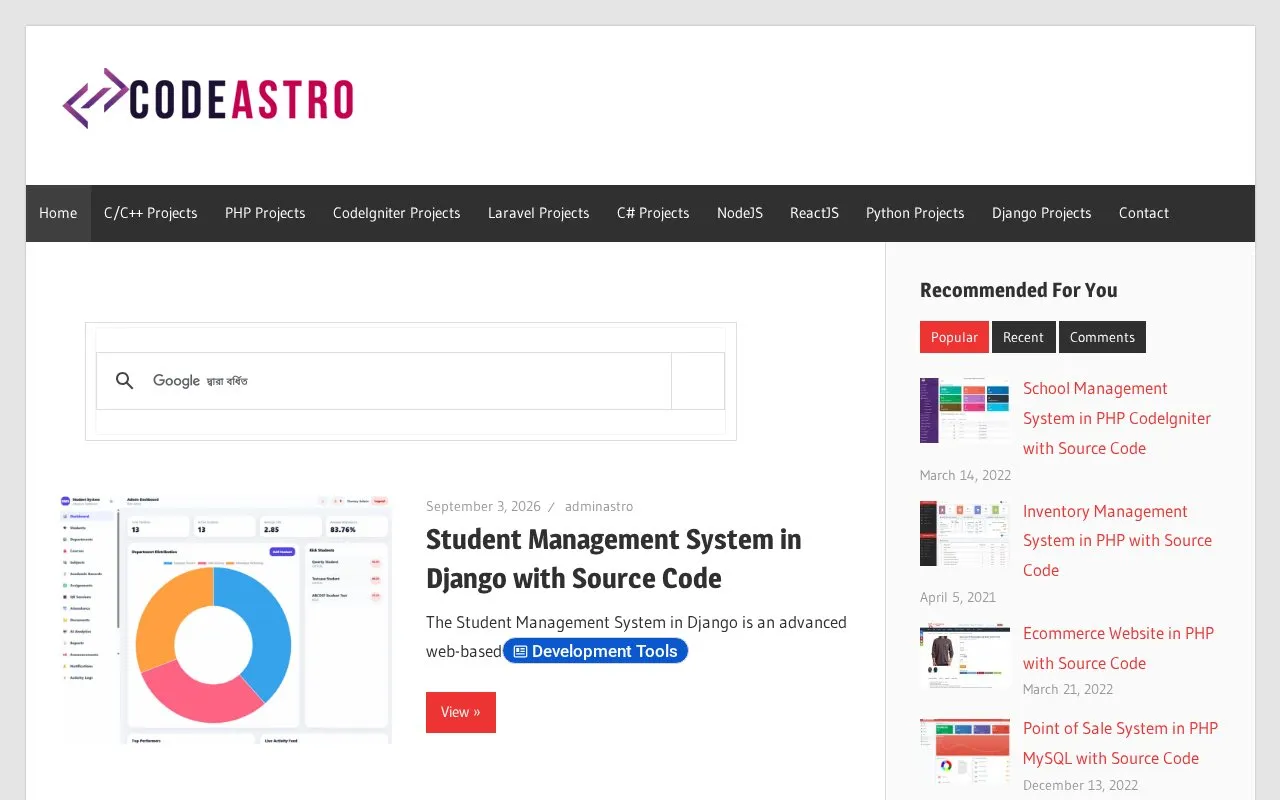The width and height of the screenshot is (1280, 800).
Task: Open the adminastro author link
Action: [599, 506]
